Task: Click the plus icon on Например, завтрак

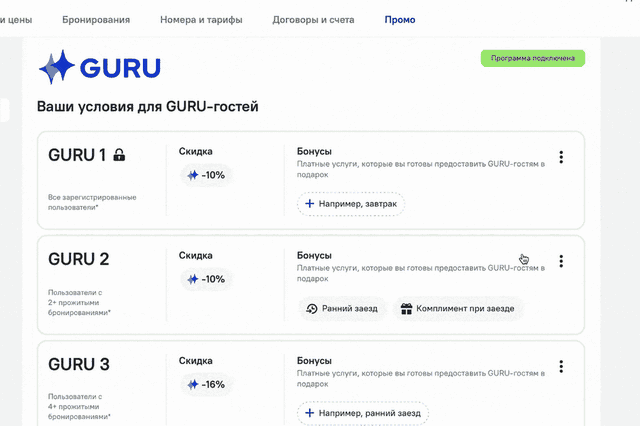Action: pos(310,204)
